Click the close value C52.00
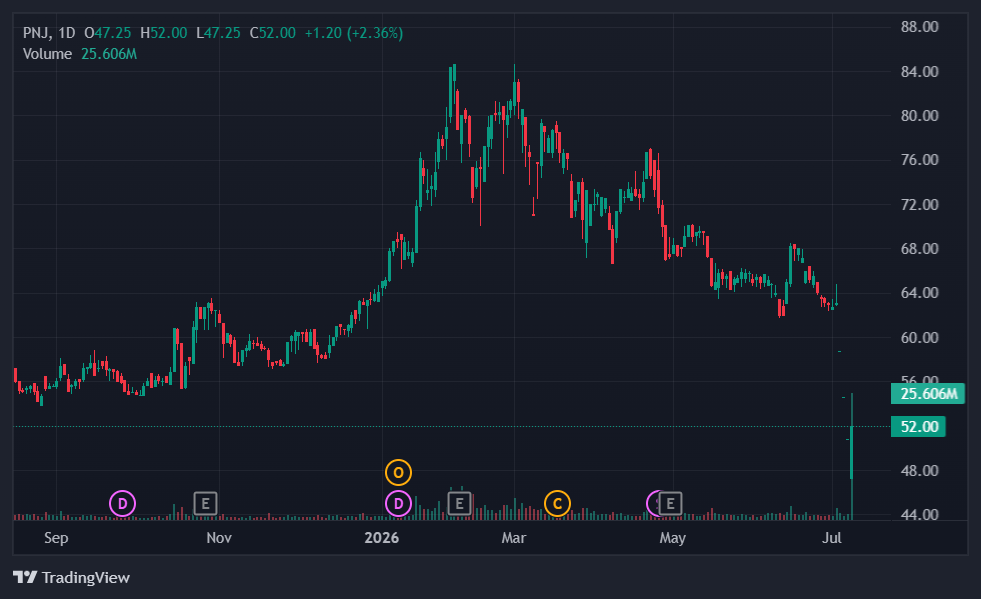Screen dimensions: 981x599 click(x=273, y=33)
